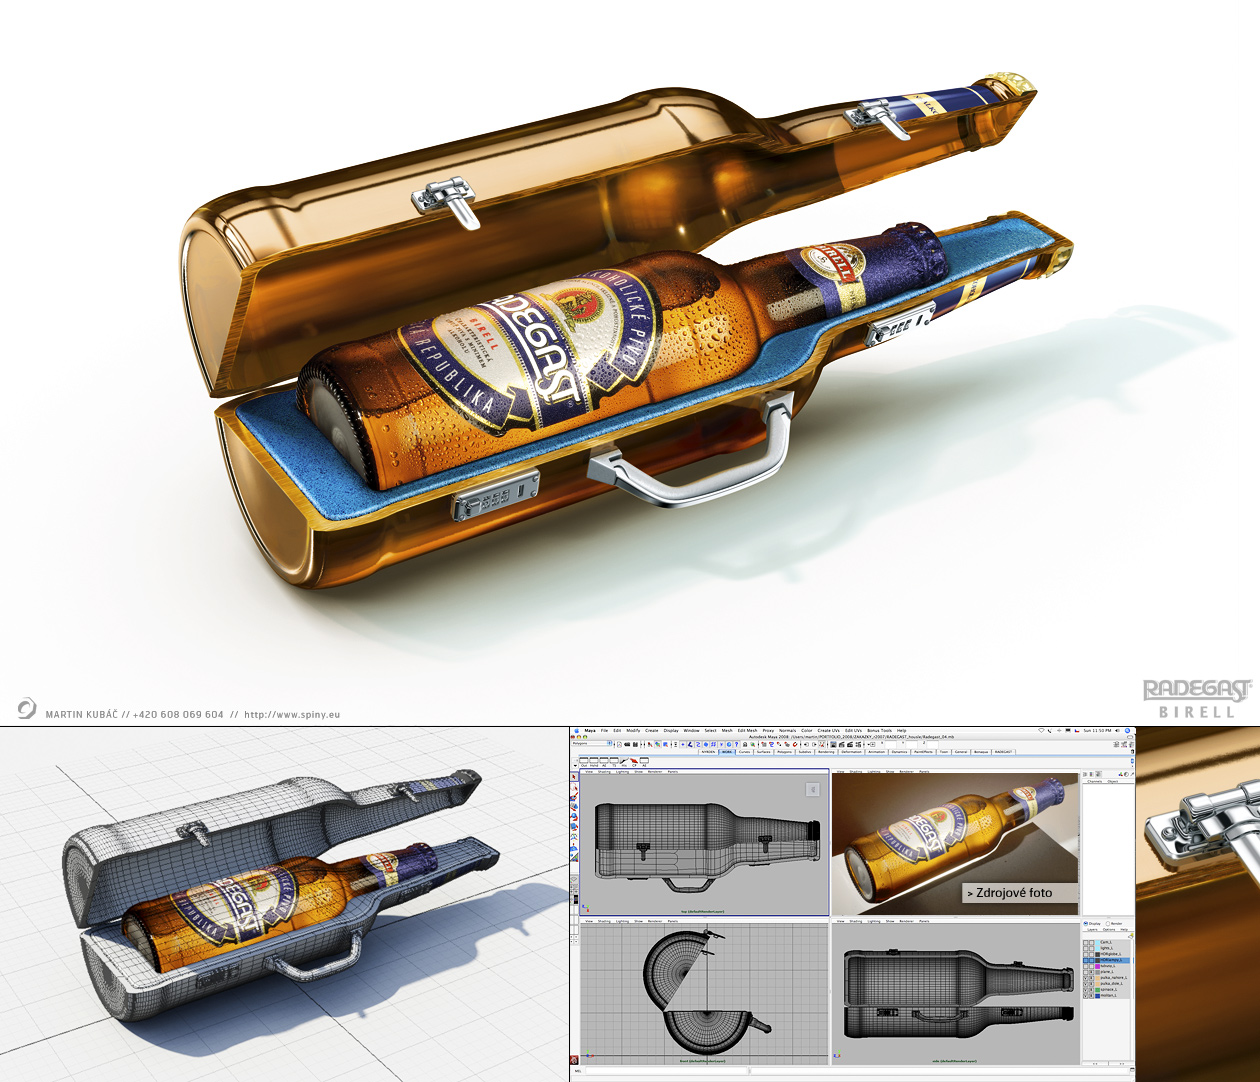The image size is (1260, 1082).
Task: Choose the Lasso tool in Maya toolbox
Action: pos(574,787)
